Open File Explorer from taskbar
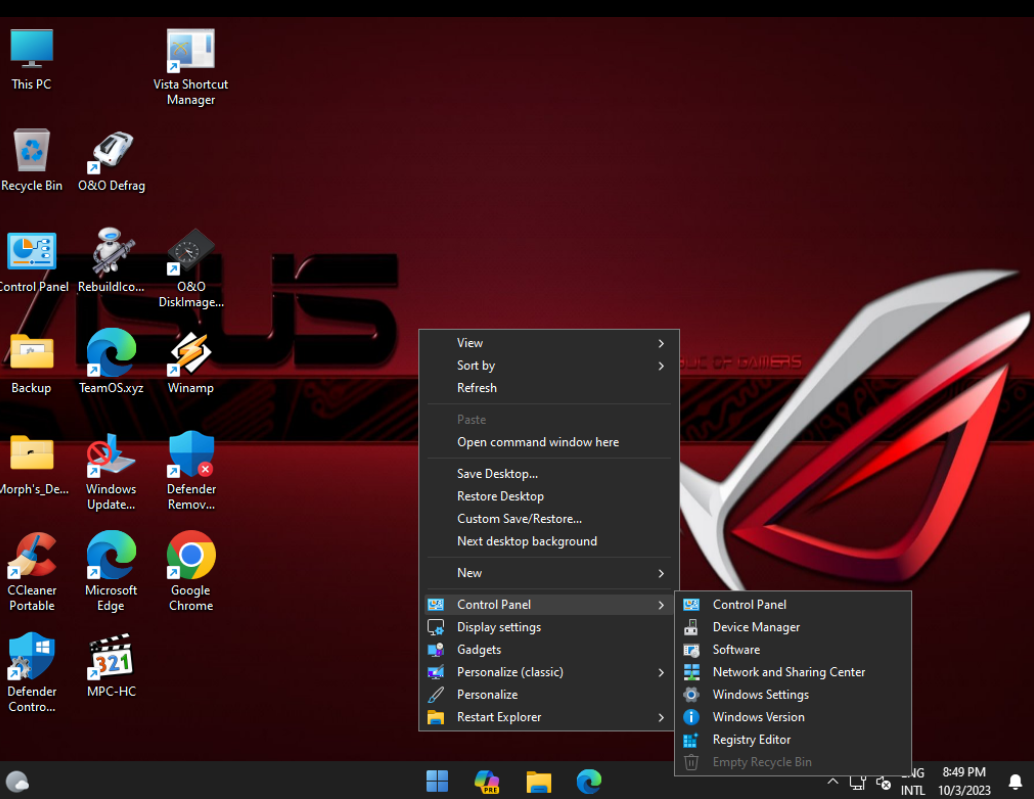Image resolution: width=1034 pixels, height=799 pixels. tap(538, 781)
